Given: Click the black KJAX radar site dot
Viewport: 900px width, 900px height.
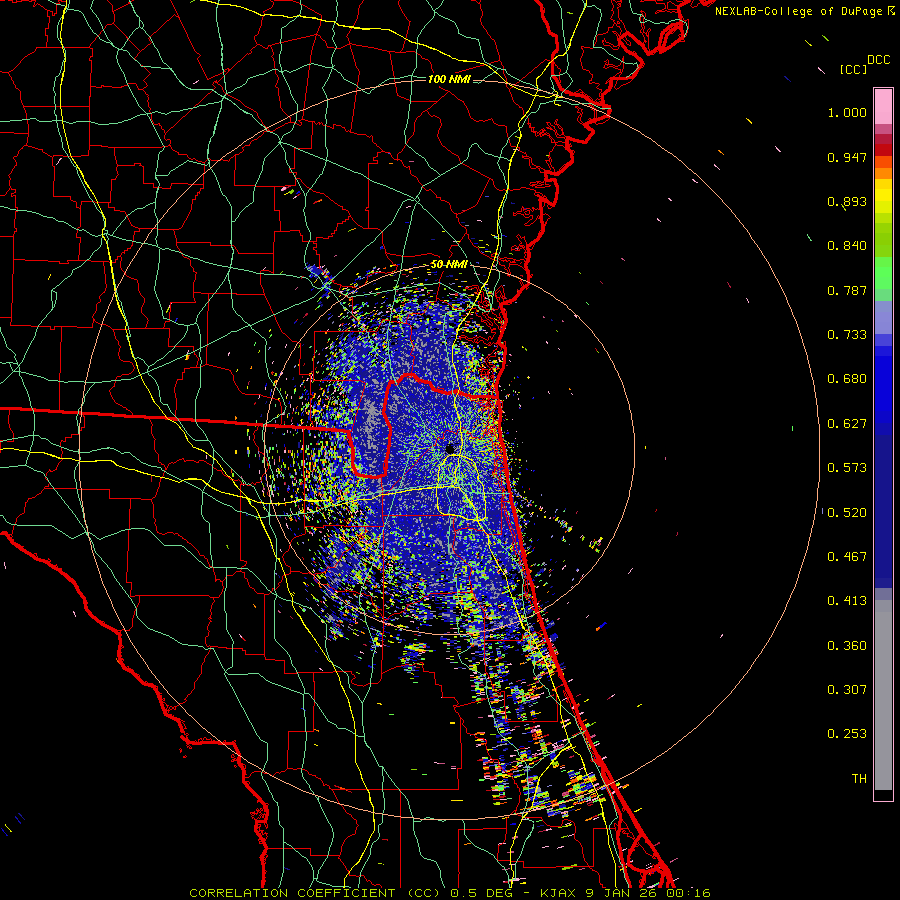Looking at the screenshot, I should pyautogui.click(x=450, y=449).
